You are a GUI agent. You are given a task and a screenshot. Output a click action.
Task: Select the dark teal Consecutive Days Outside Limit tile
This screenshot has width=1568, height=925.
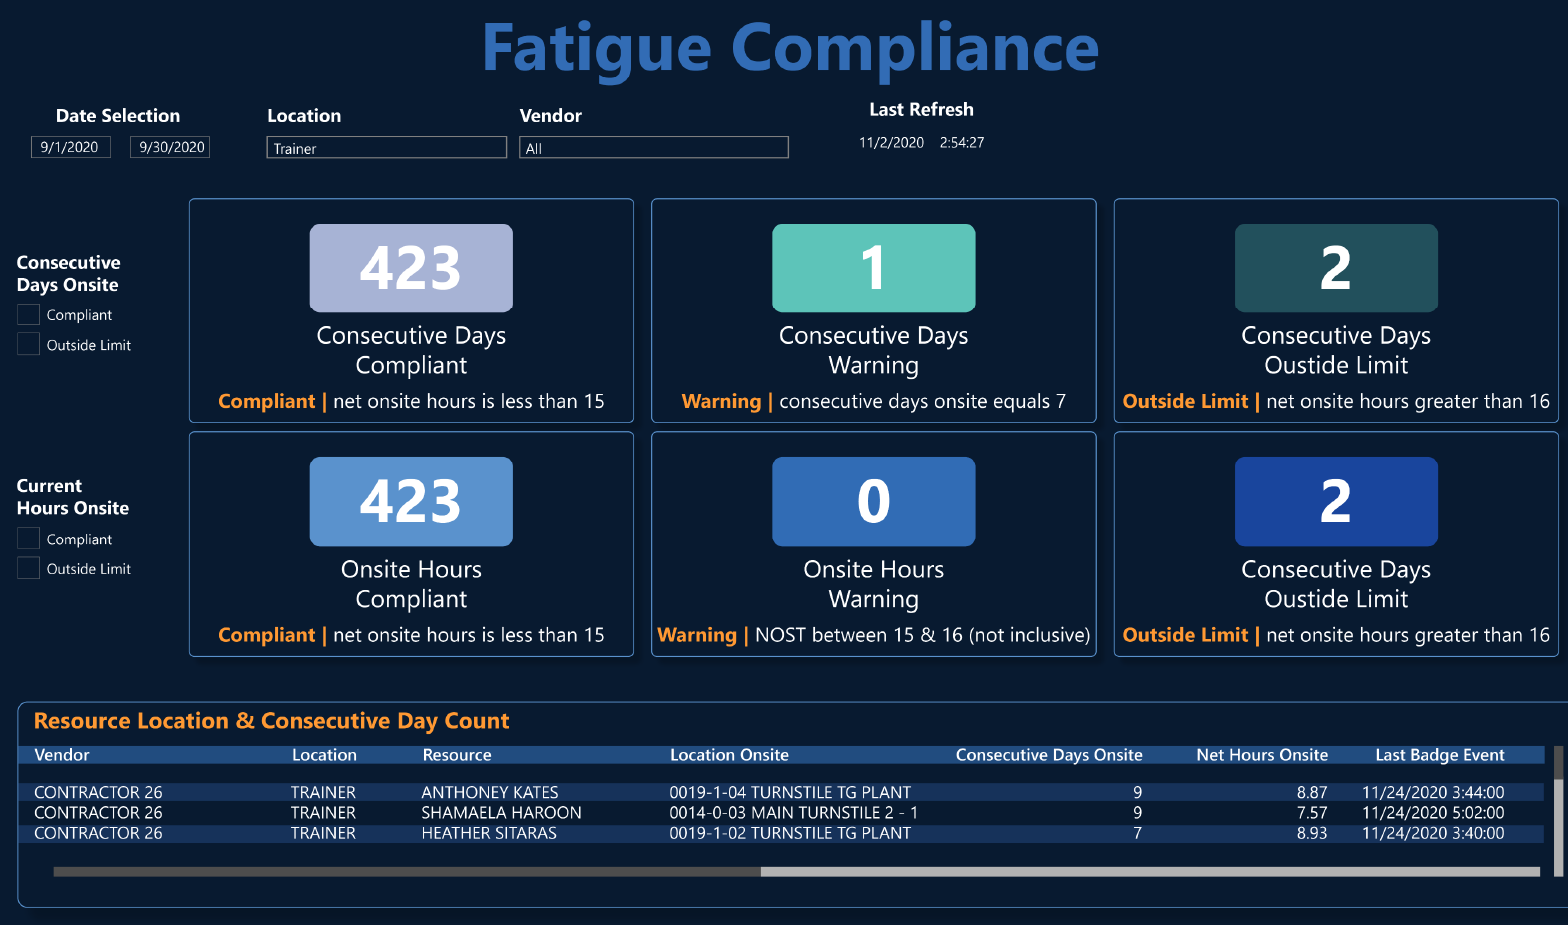point(1336,268)
